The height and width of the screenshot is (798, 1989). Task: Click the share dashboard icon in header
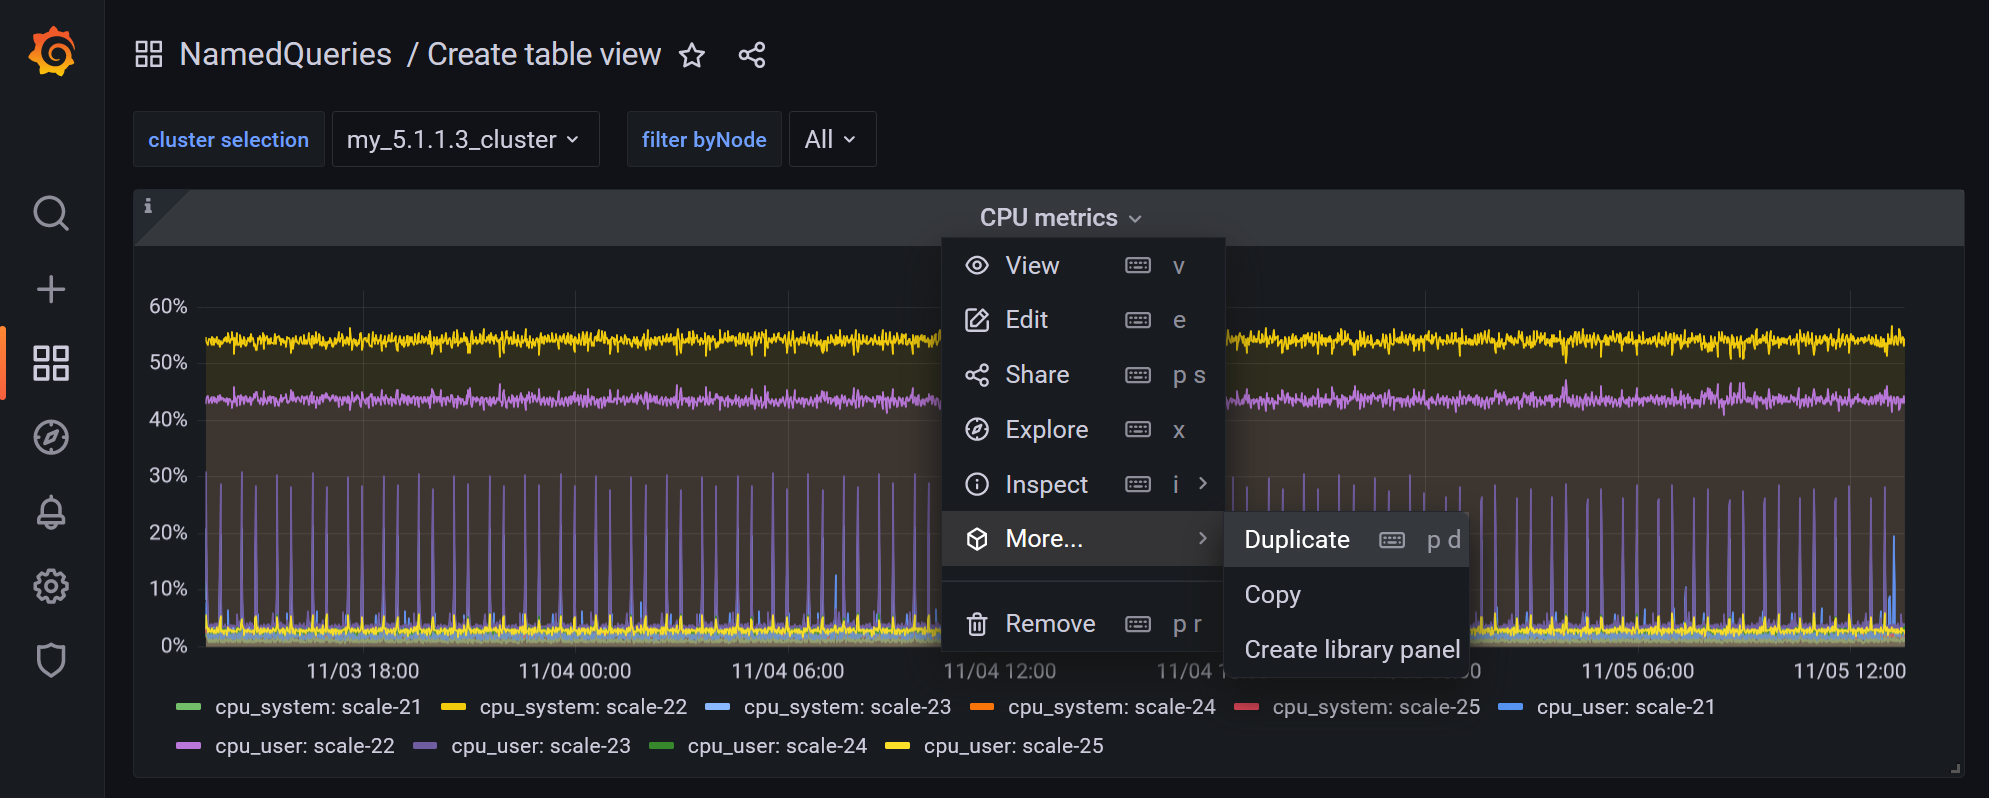click(x=752, y=55)
